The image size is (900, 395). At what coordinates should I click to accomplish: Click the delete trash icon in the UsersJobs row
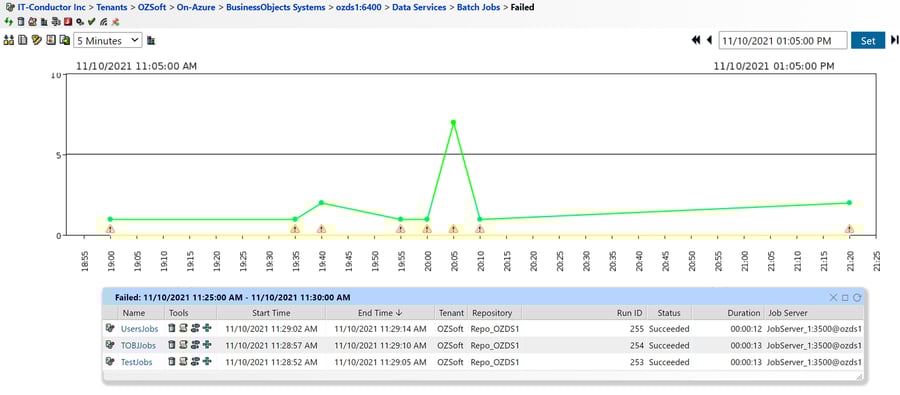click(172, 329)
